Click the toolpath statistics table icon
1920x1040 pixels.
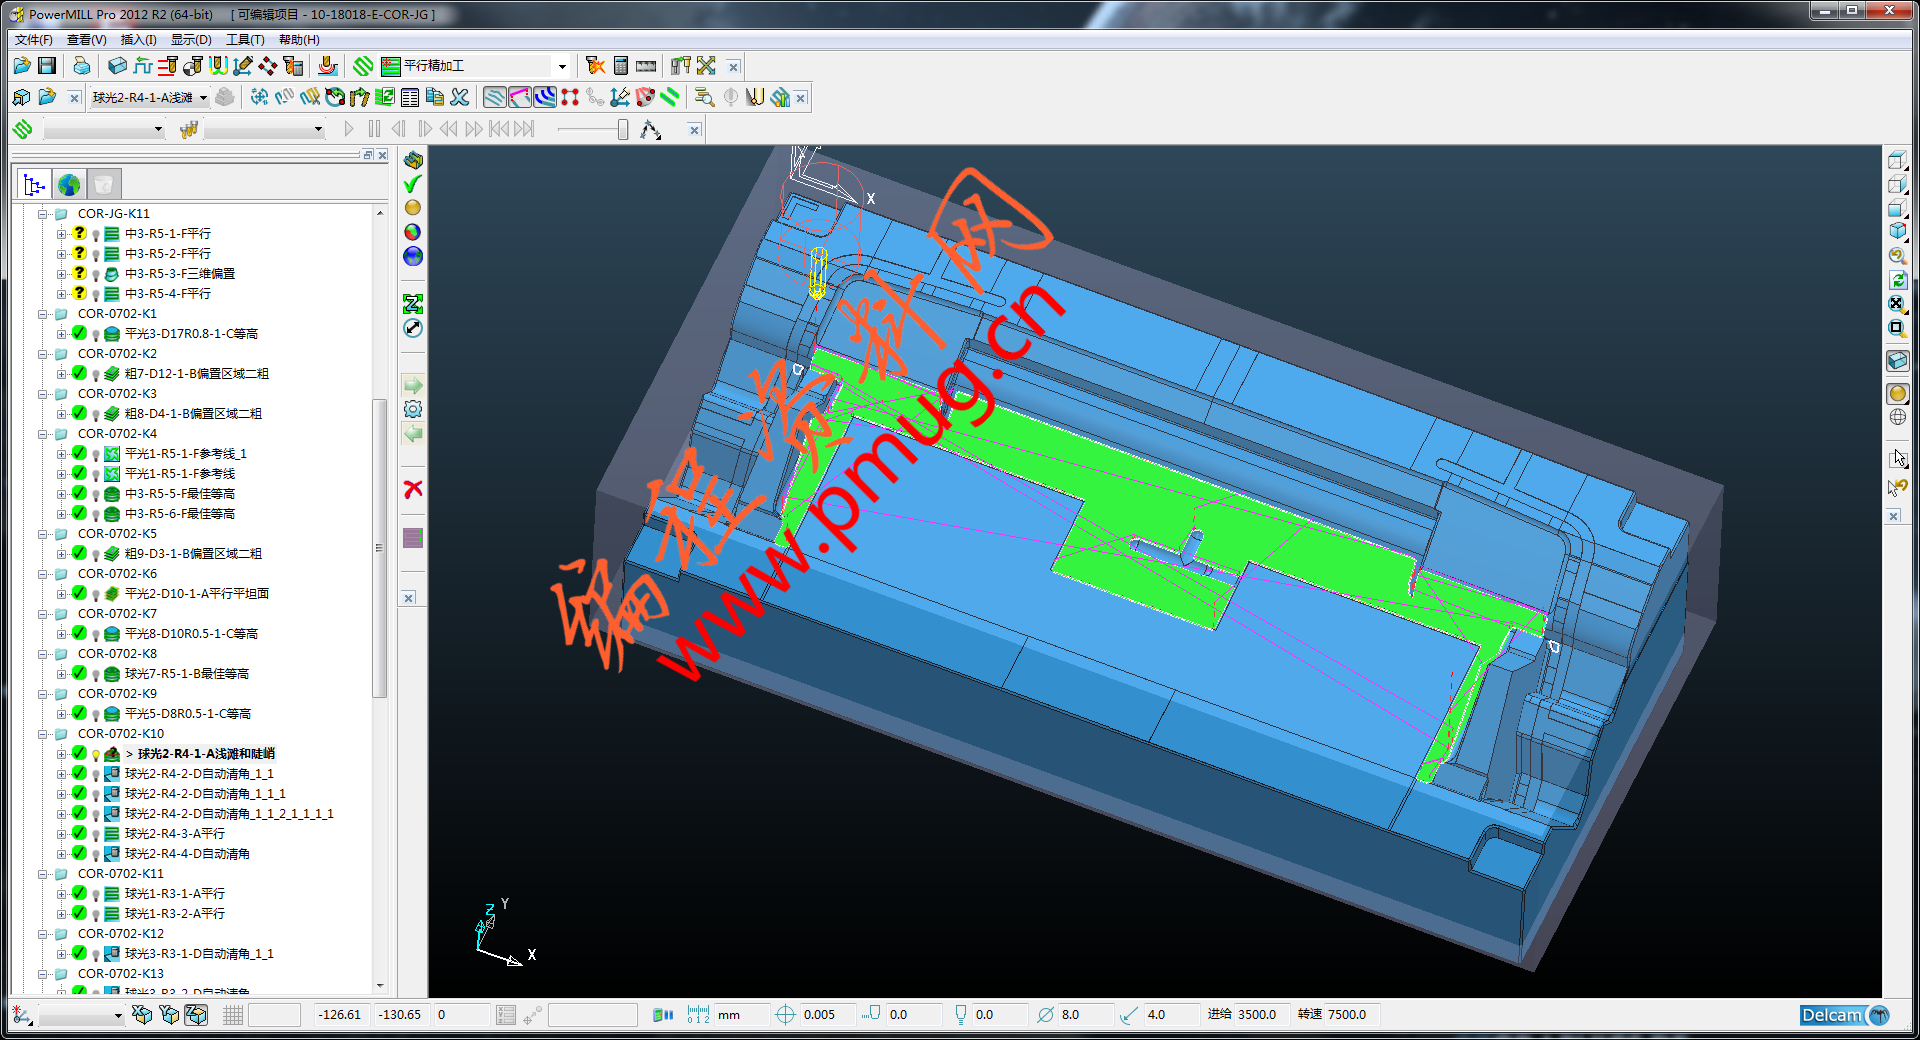coord(410,97)
